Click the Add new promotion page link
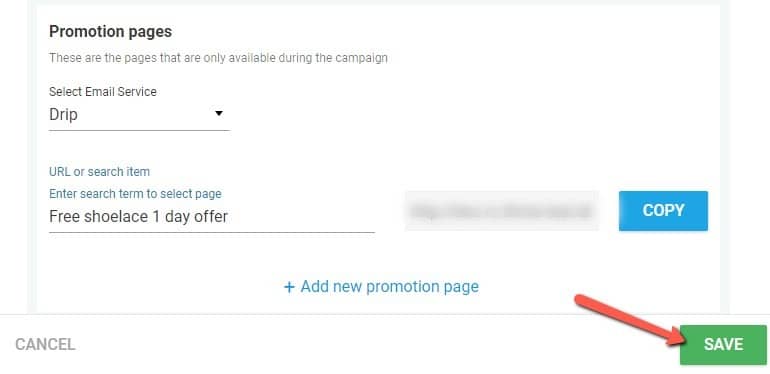 tap(381, 287)
